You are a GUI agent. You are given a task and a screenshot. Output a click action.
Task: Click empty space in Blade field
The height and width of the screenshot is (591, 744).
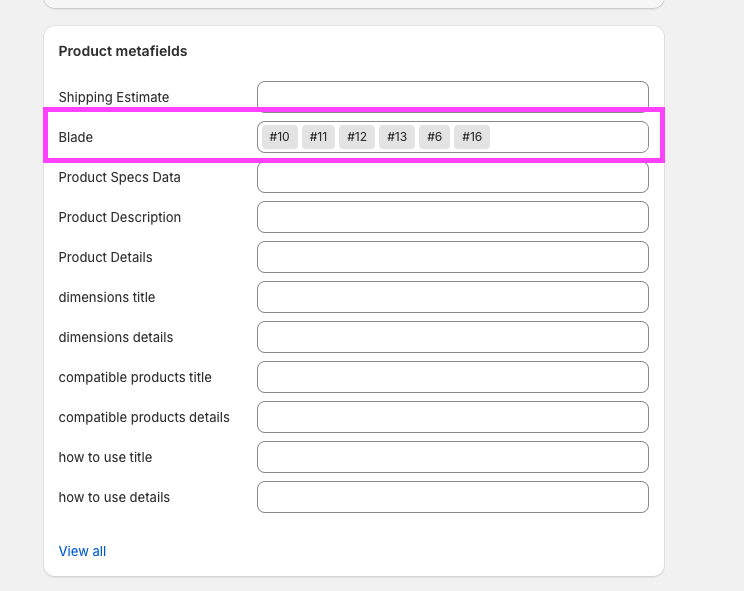(568, 137)
